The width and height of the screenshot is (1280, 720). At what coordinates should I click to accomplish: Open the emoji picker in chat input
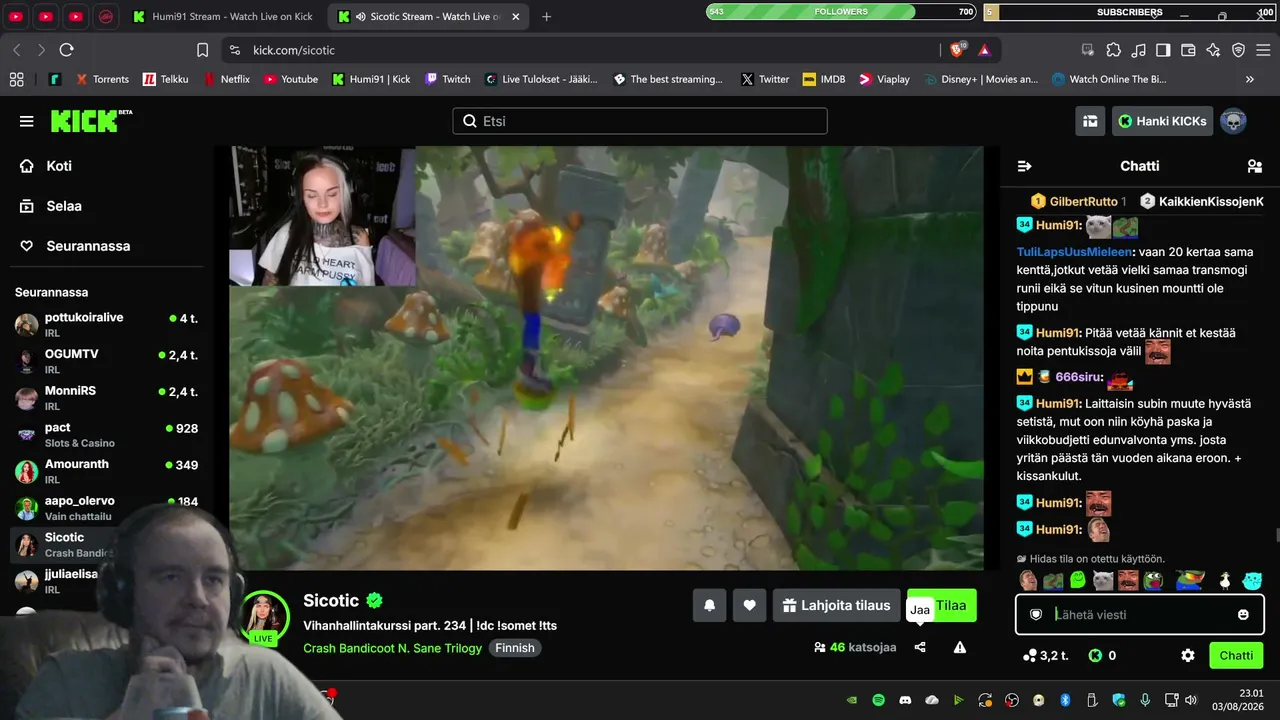click(1243, 614)
